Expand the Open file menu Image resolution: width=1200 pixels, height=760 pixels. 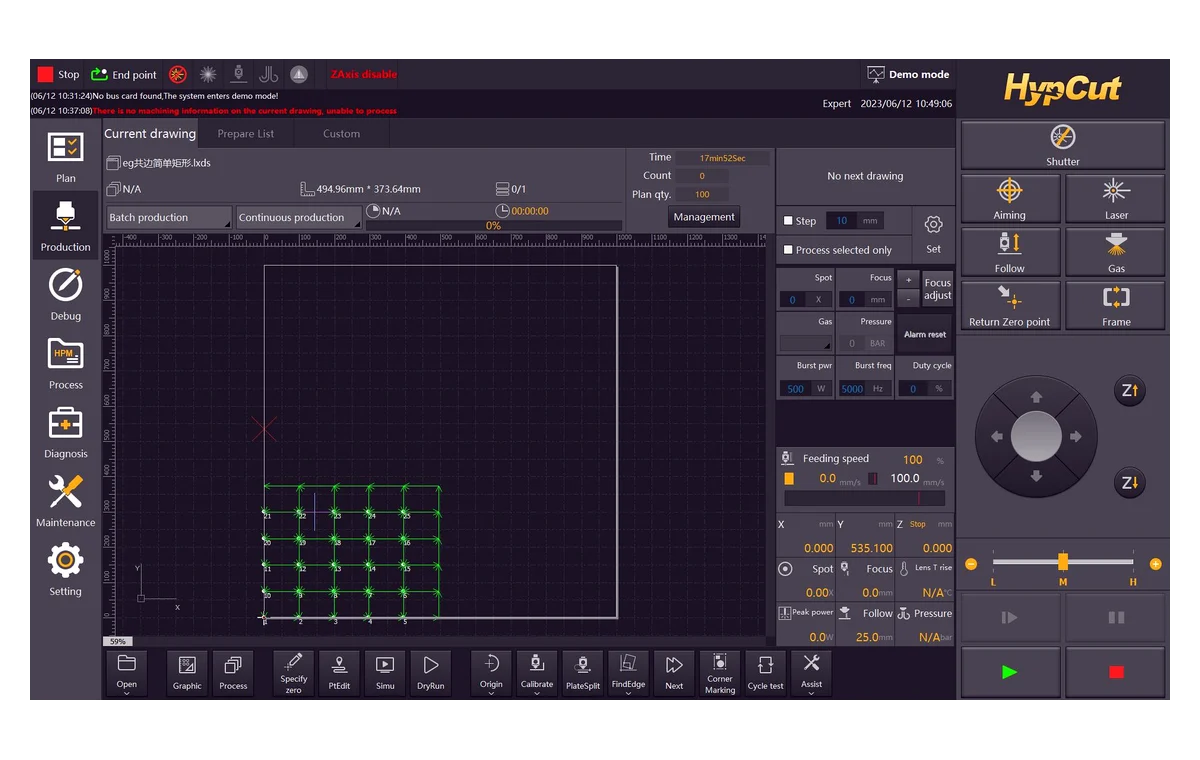(127, 673)
